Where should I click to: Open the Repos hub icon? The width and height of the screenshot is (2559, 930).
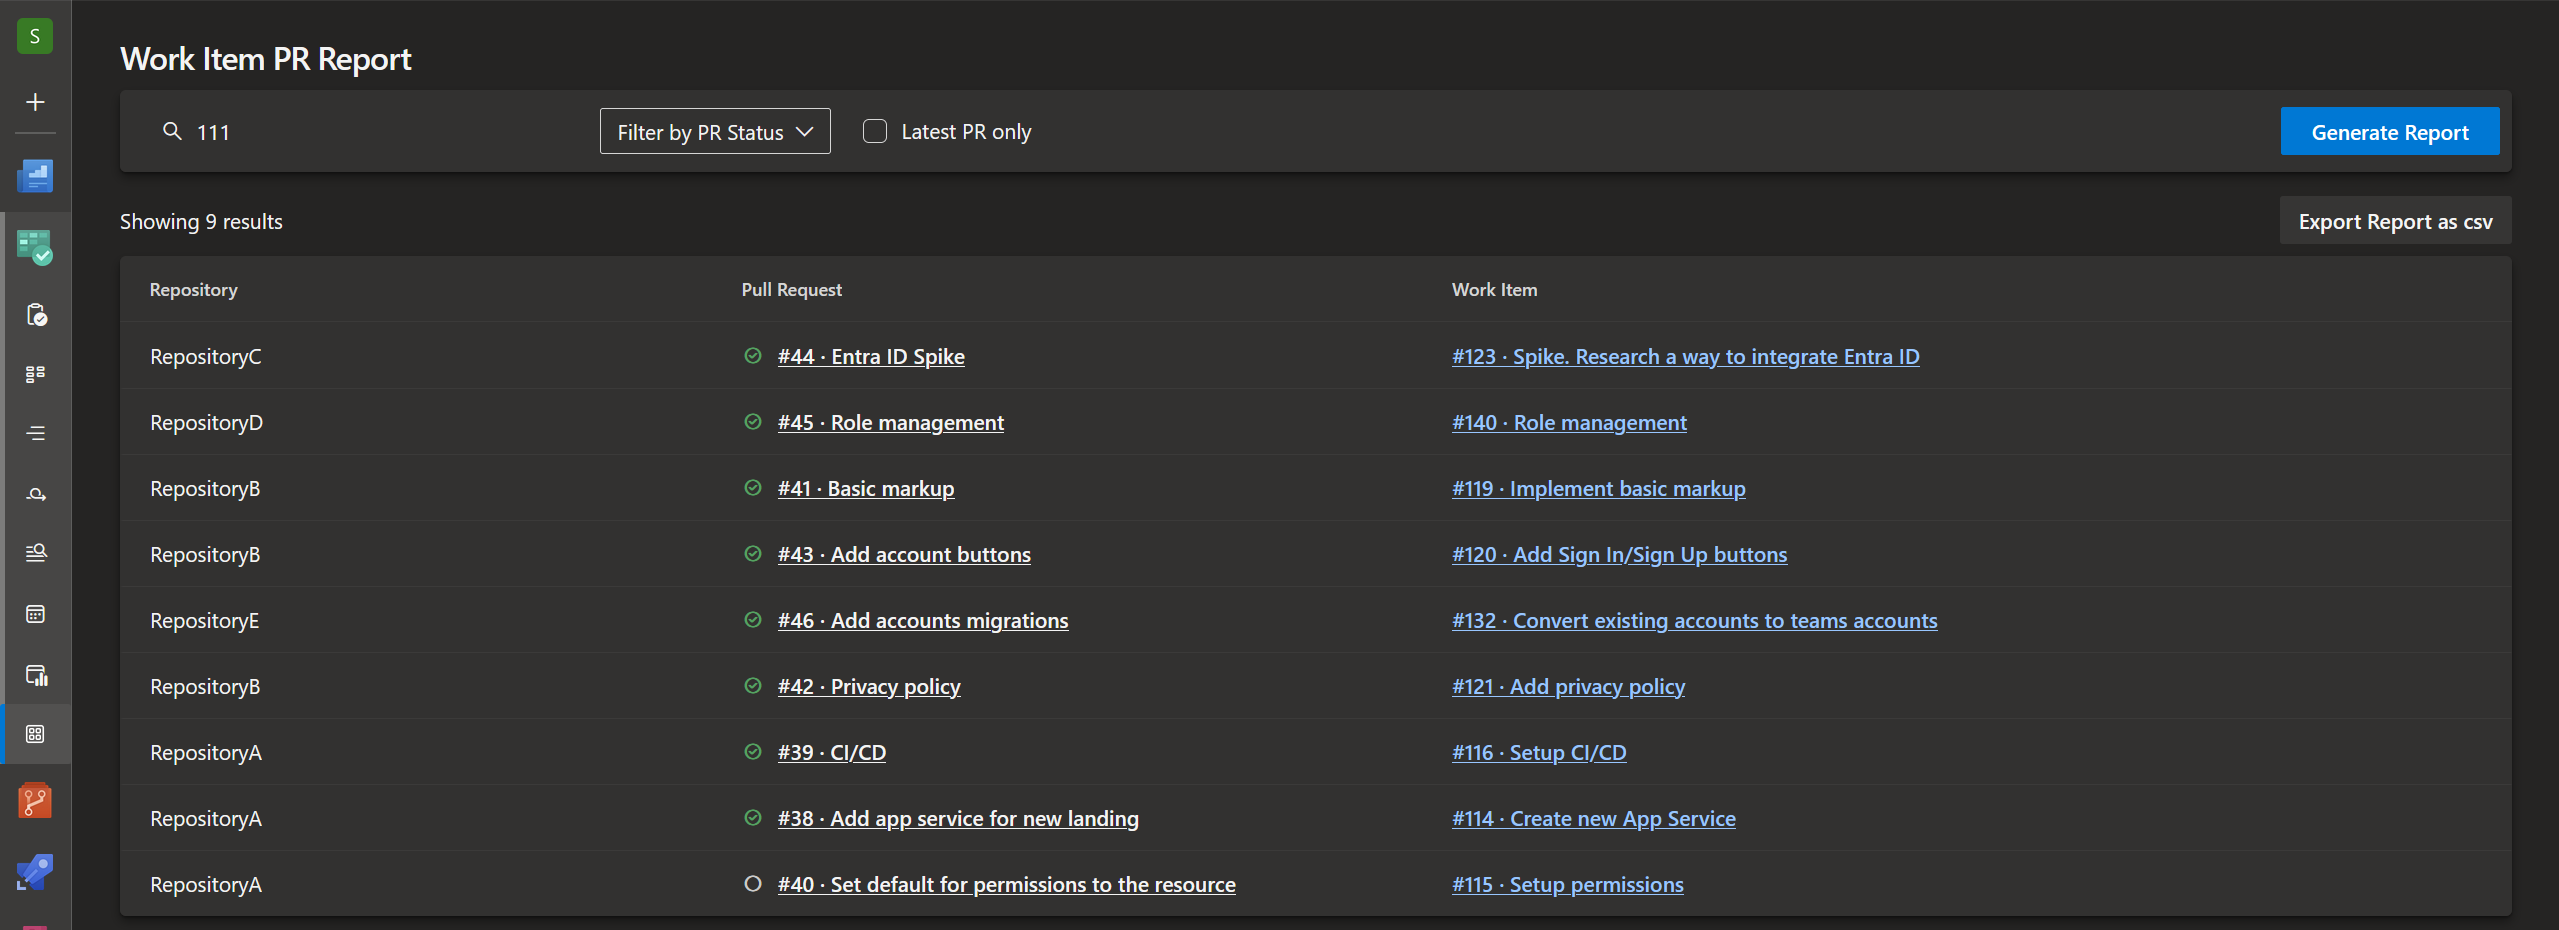(x=35, y=801)
